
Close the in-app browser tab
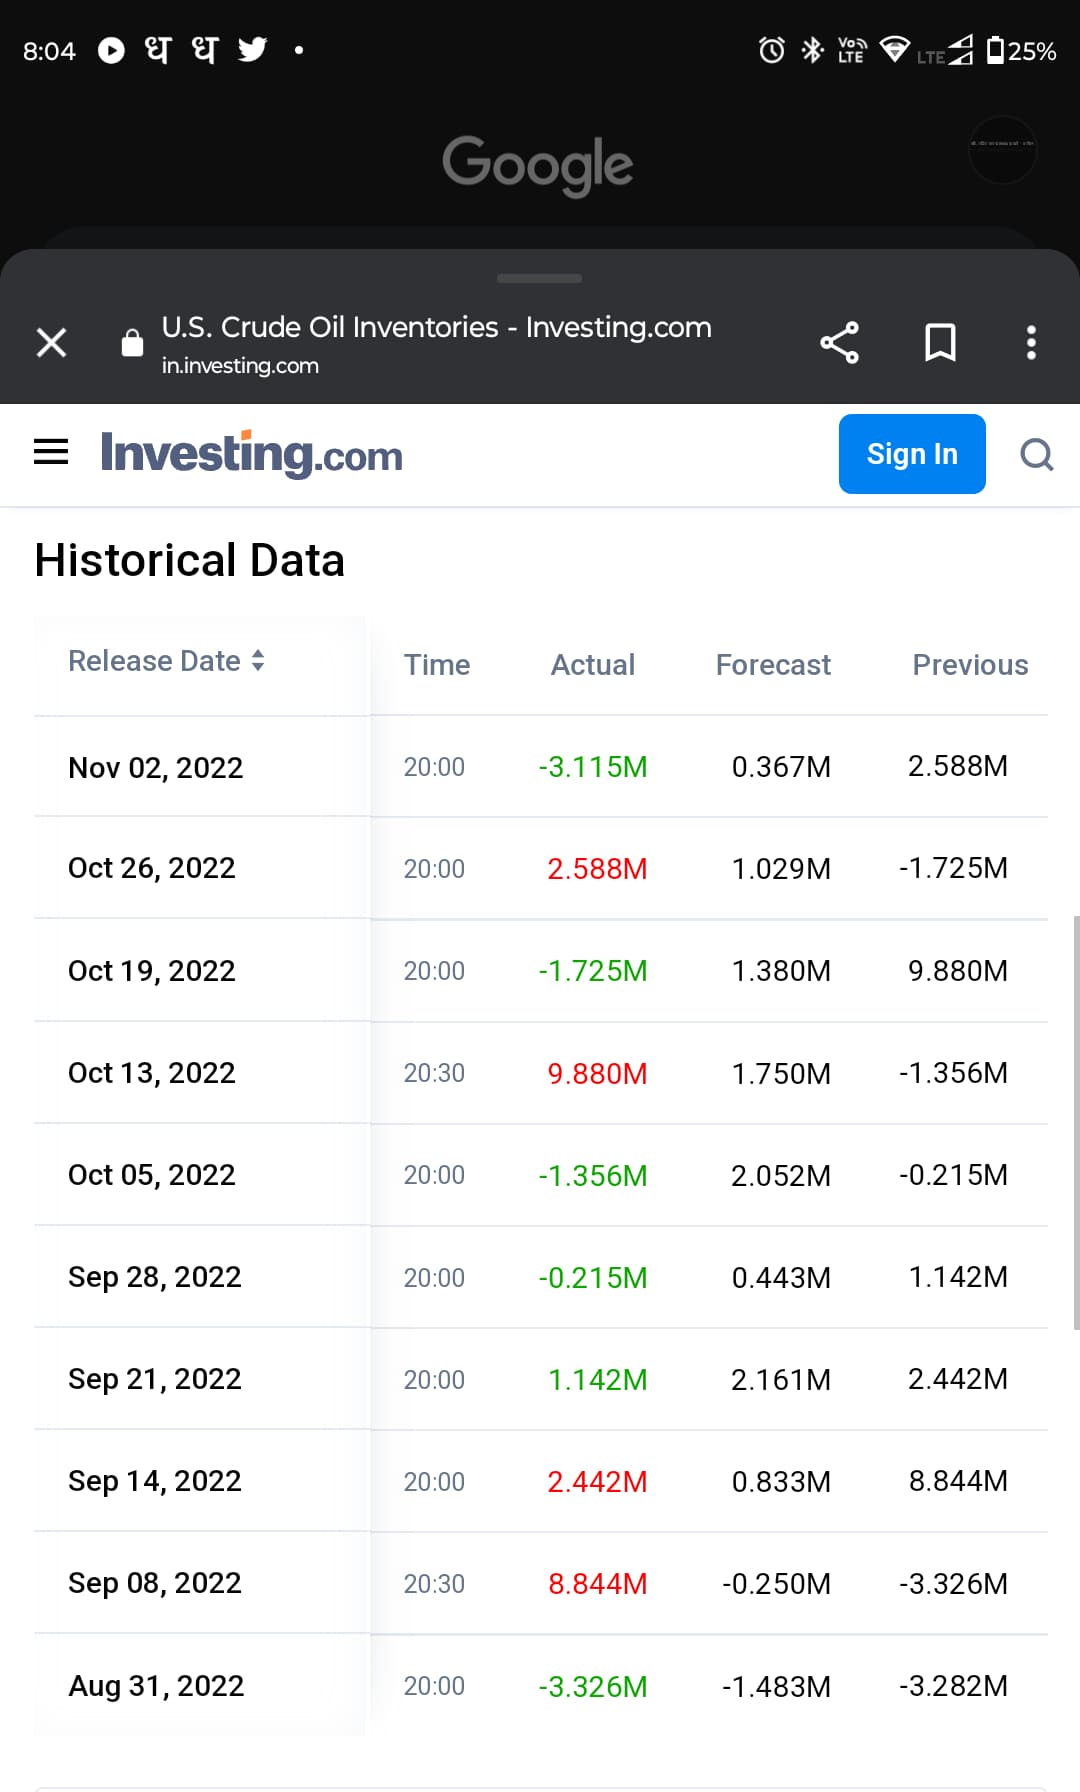coord(51,343)
